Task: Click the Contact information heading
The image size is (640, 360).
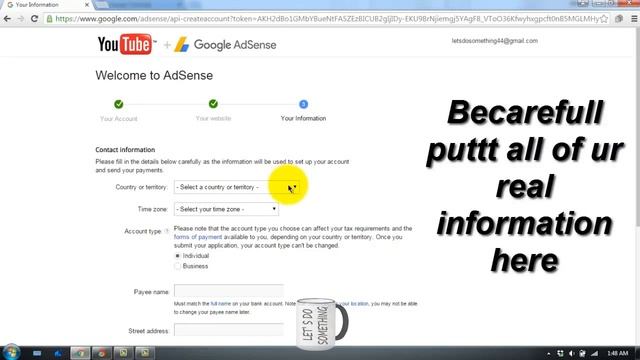Action: 125,150
